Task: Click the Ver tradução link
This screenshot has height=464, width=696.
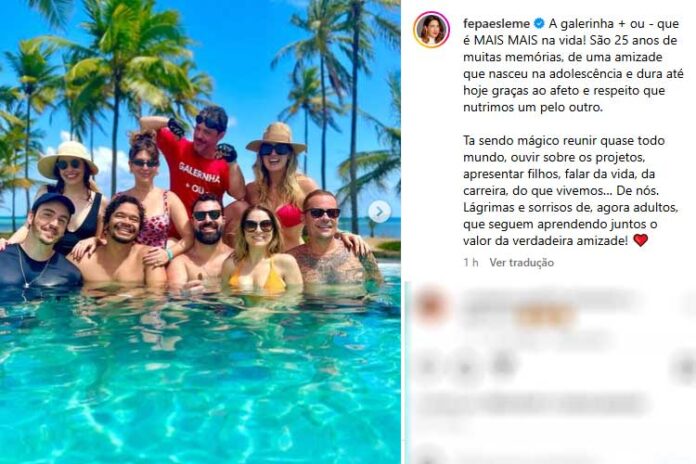Action: (x=522, y=262)
